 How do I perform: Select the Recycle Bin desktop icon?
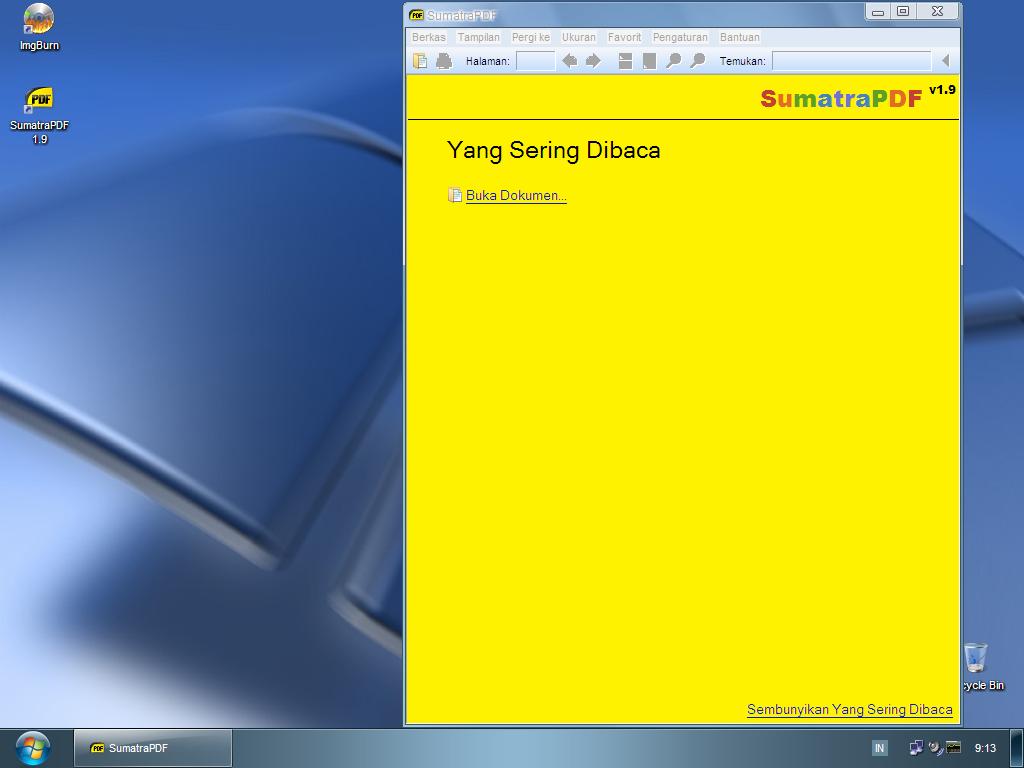tap(982, 666)
